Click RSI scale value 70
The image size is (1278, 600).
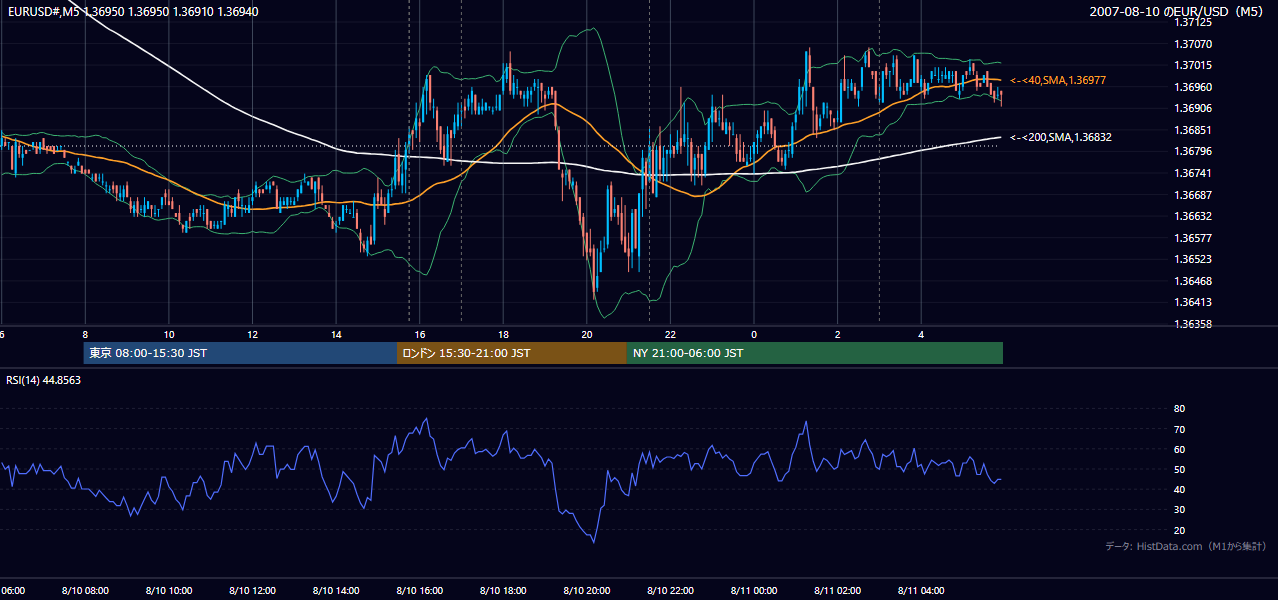pos(1180,429)
